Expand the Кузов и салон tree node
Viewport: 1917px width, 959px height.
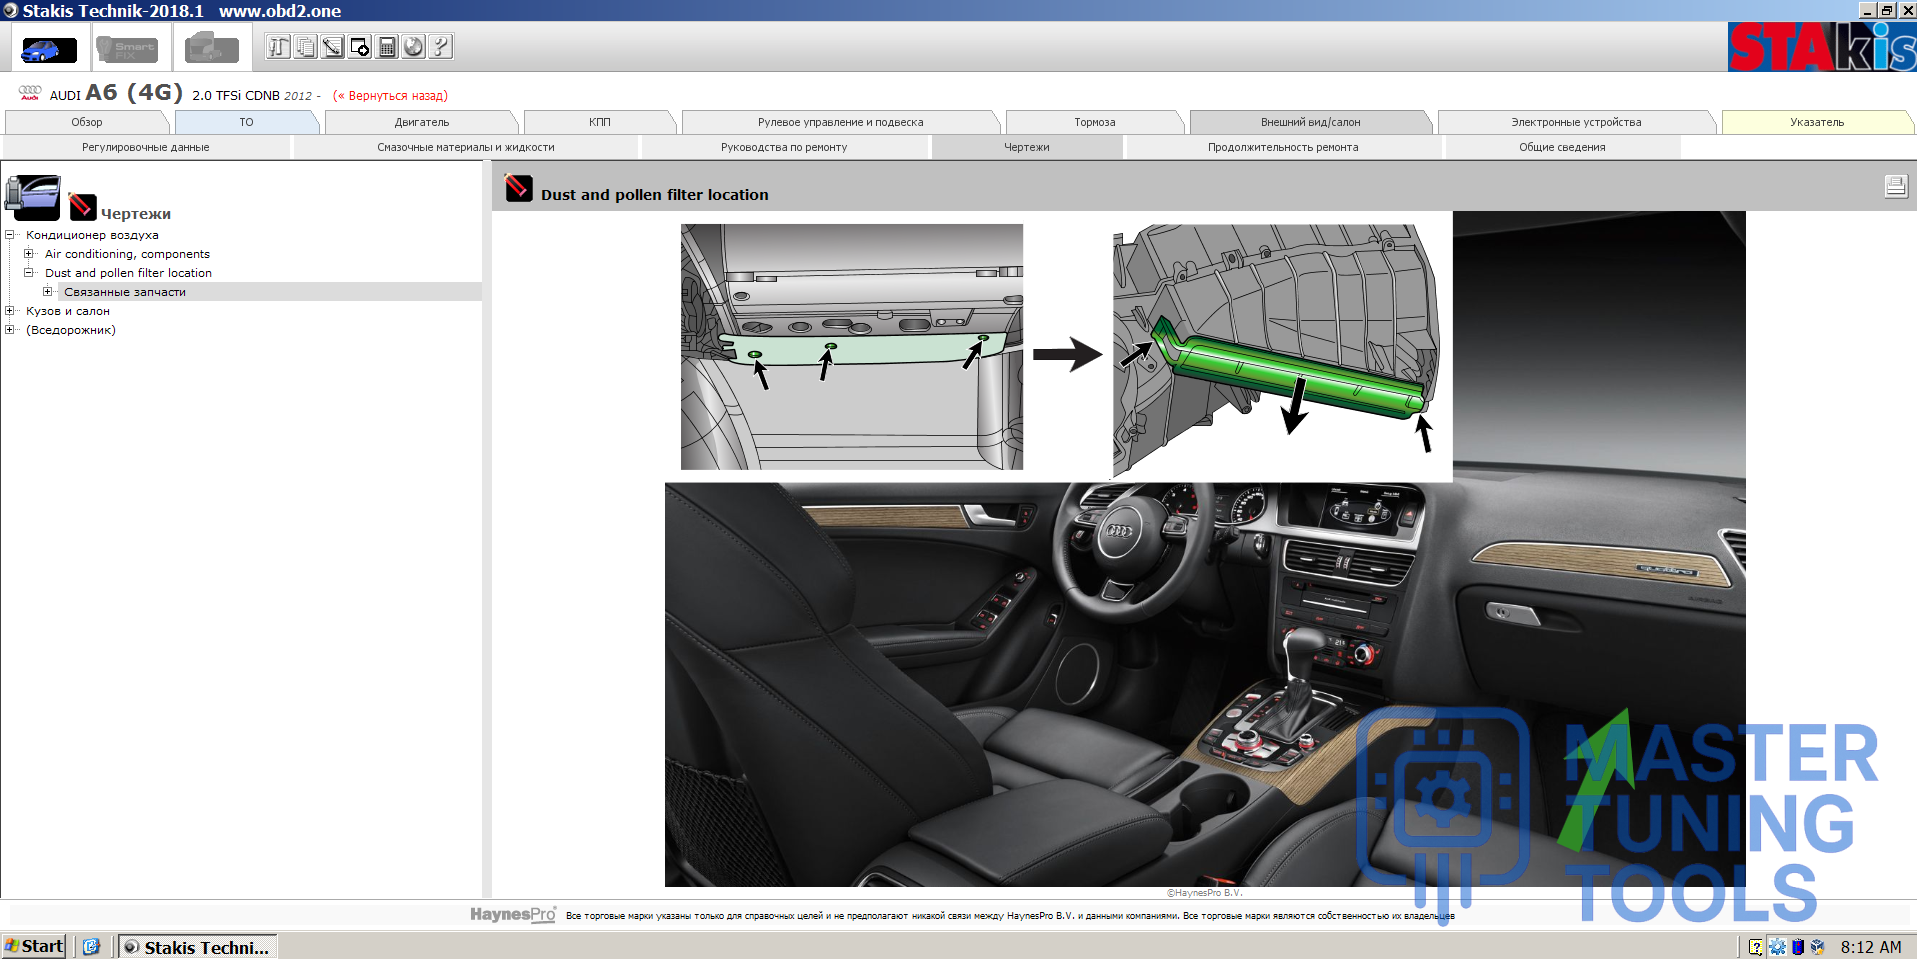[x=10, y=311]
